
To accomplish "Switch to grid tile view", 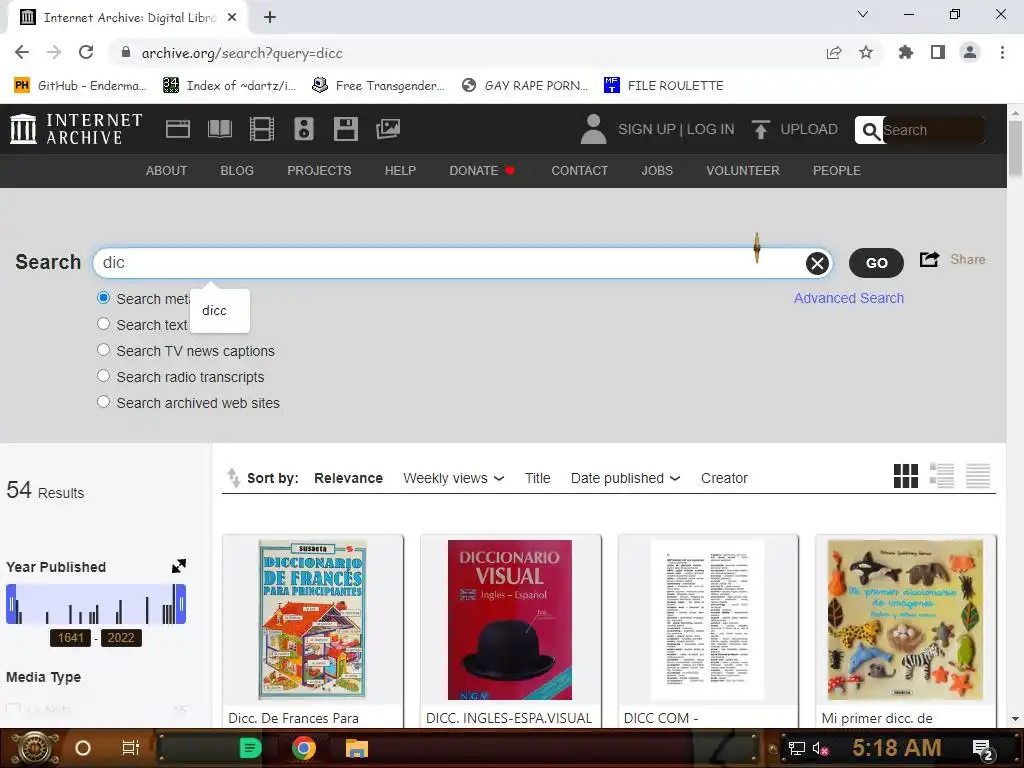I will click(x=906, y=476).
